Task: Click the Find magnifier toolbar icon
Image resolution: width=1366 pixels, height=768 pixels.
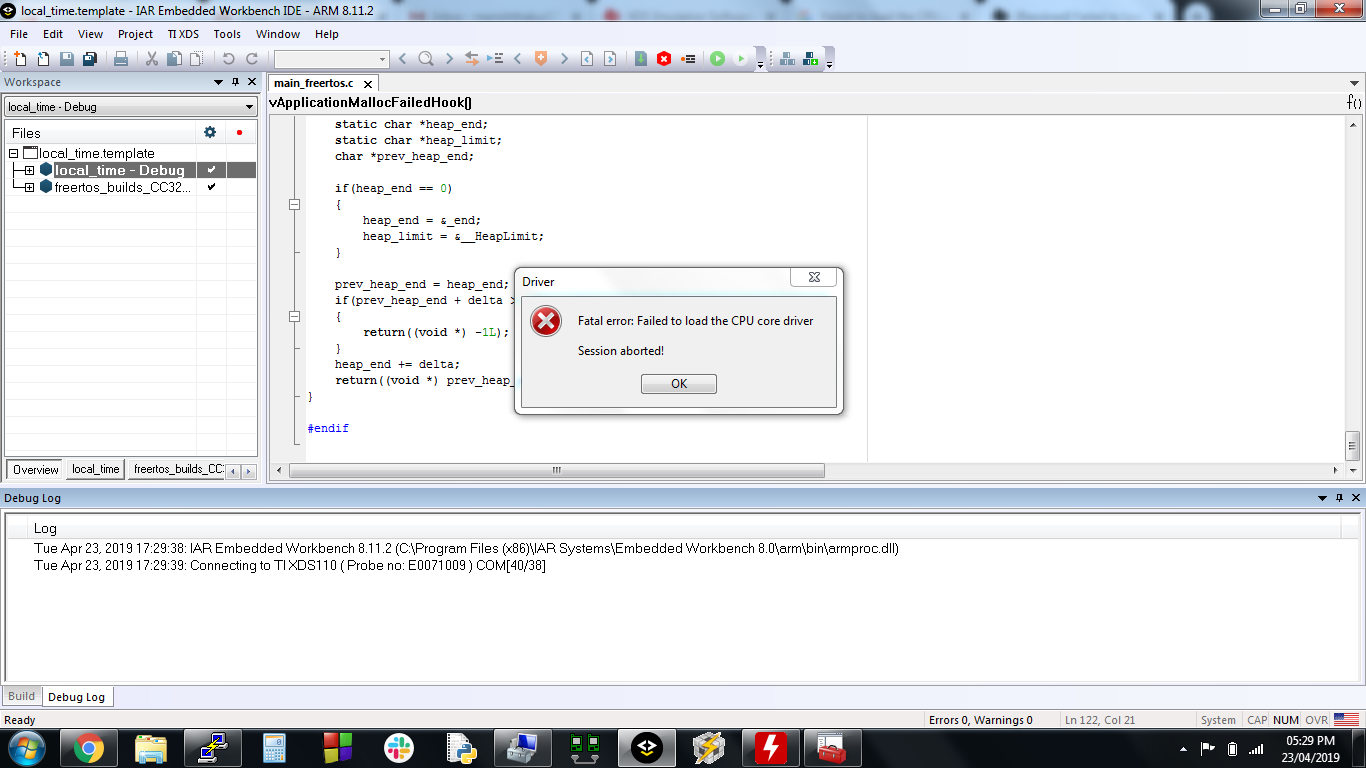Action: pyautogui.click(x=426, y=59)
